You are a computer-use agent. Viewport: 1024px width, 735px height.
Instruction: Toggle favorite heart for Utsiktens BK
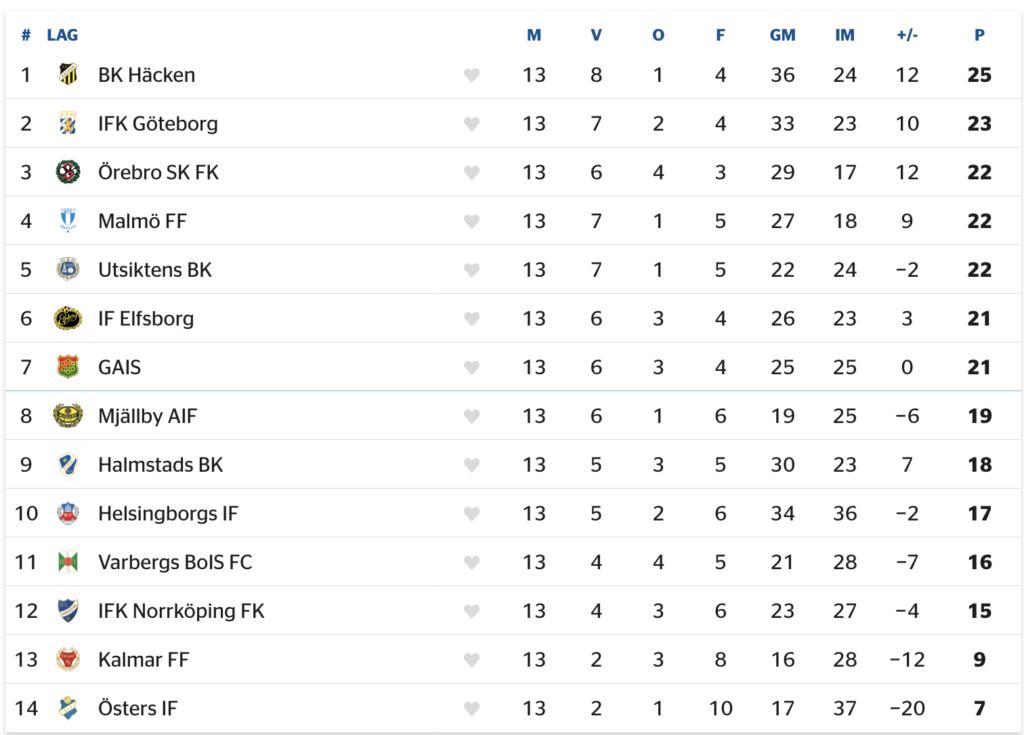click(472, 270)
